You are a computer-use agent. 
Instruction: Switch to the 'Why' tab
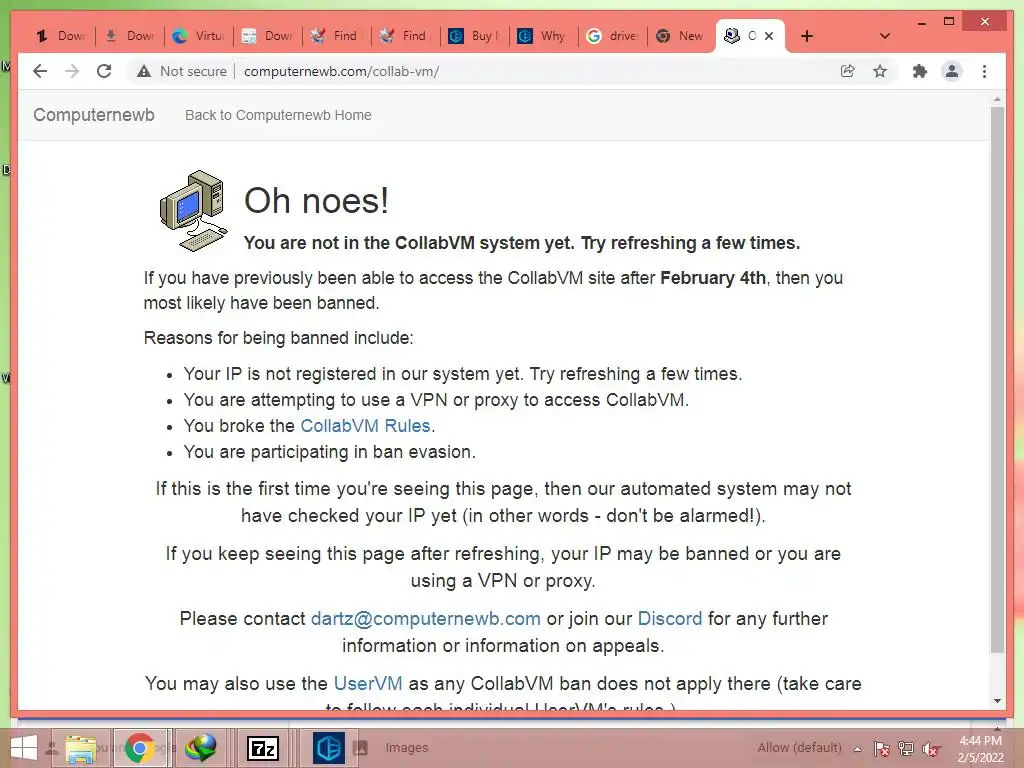pyautogui.click(x=543, y=36)
